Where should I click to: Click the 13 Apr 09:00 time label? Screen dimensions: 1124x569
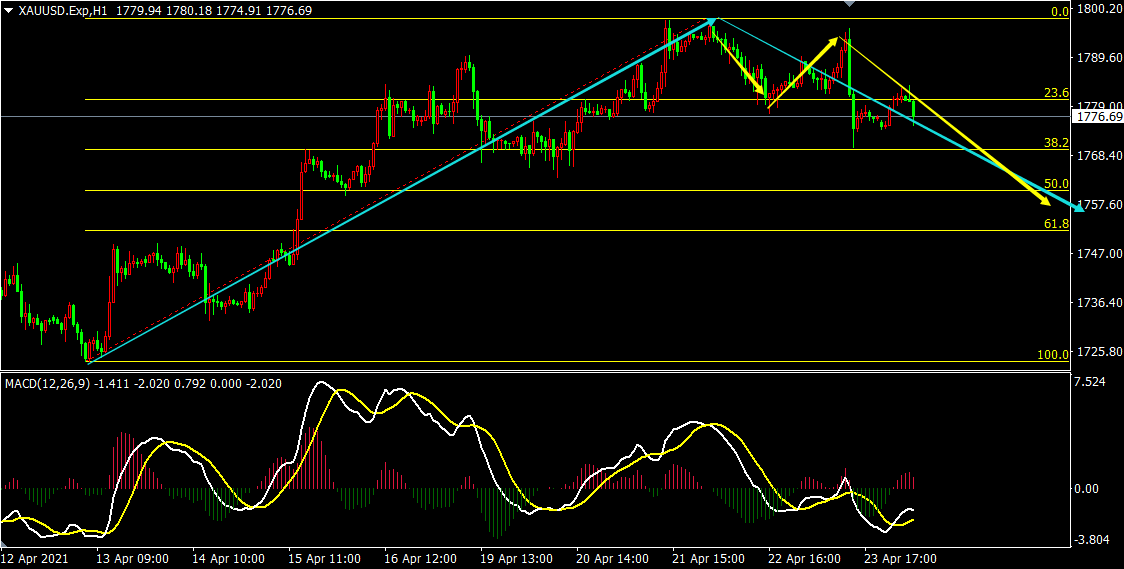point(132,559)
